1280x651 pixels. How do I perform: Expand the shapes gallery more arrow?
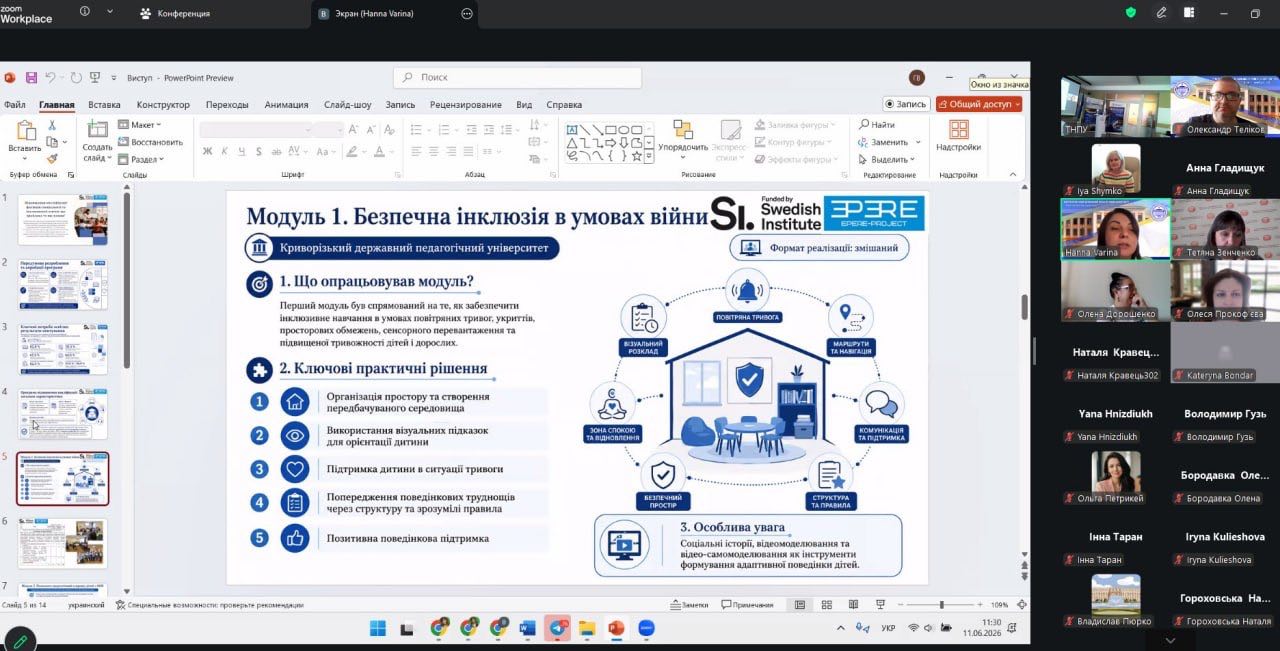point(648,157)
